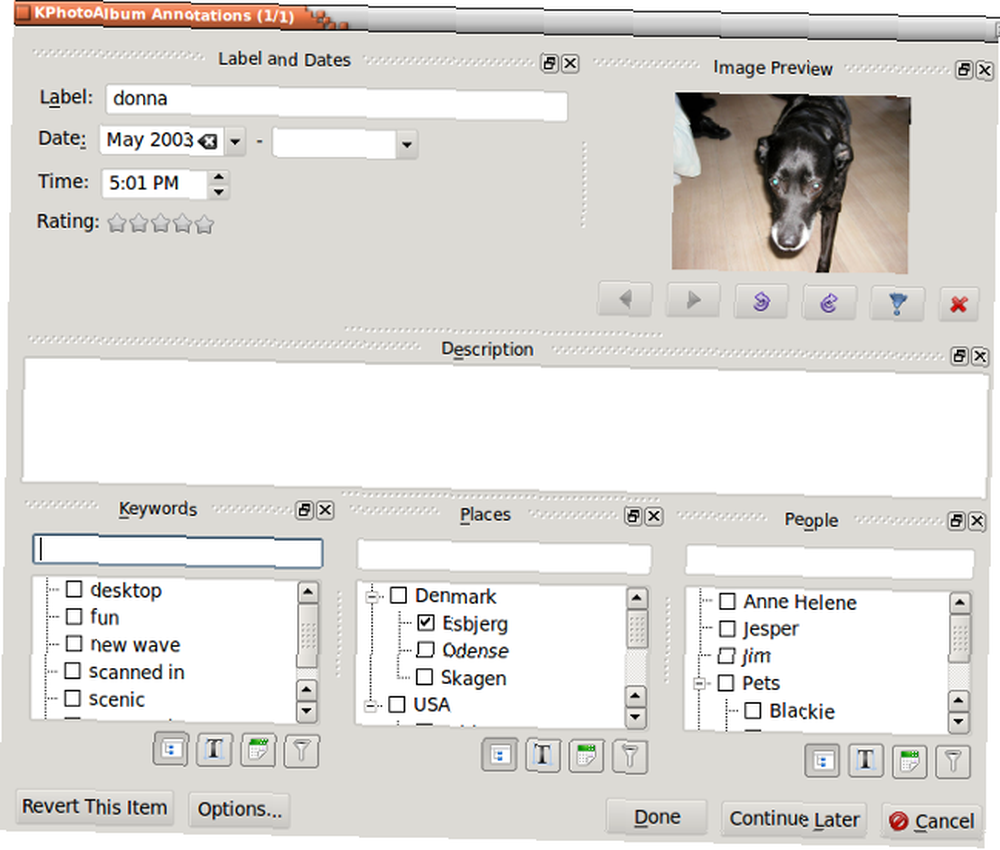
Task: Rotate image clockwise in preview
Action: click(x=829, y=302)
